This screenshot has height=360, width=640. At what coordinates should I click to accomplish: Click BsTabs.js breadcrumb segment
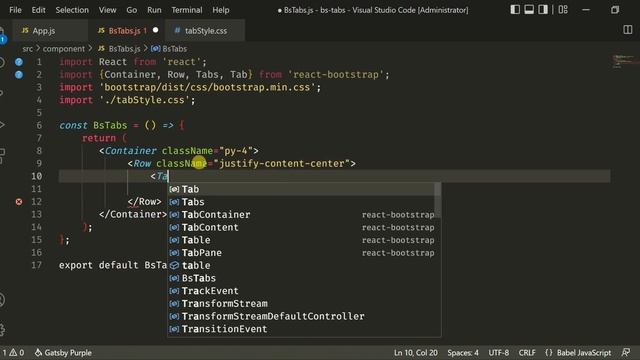119,49
